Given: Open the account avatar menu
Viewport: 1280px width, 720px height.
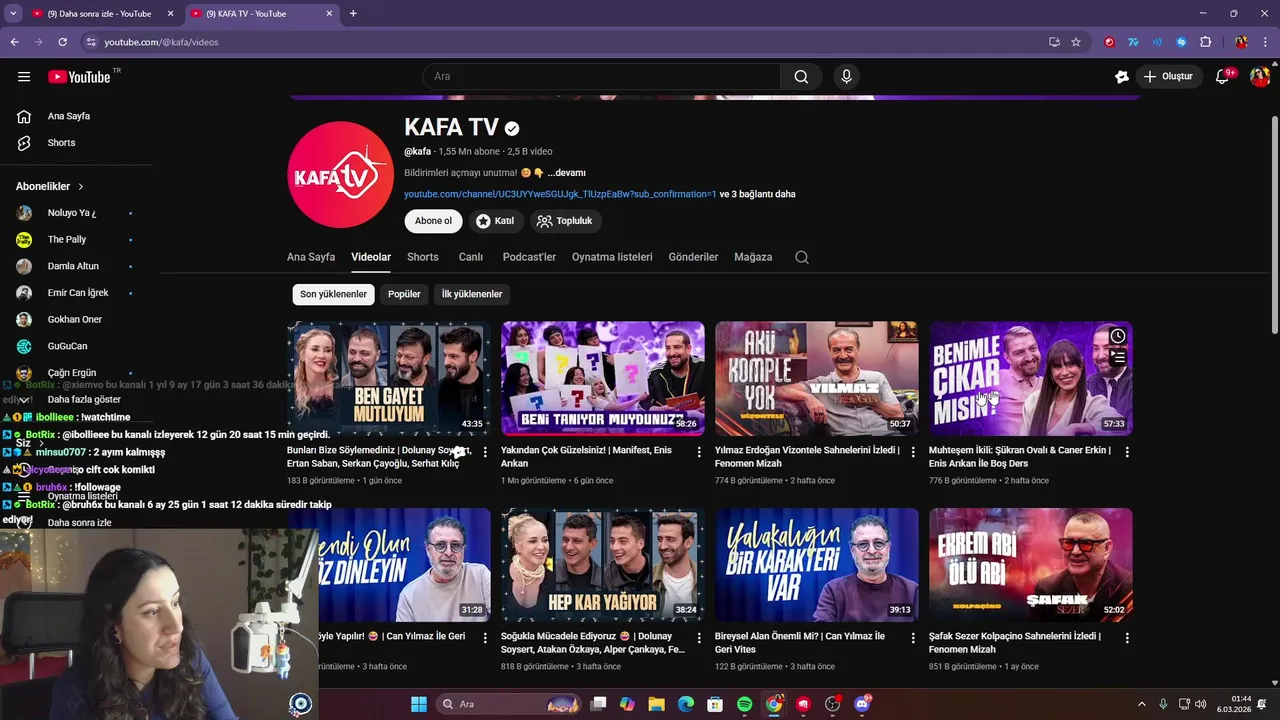Looking at the screenshot, I should click(x=1259, y=77).
